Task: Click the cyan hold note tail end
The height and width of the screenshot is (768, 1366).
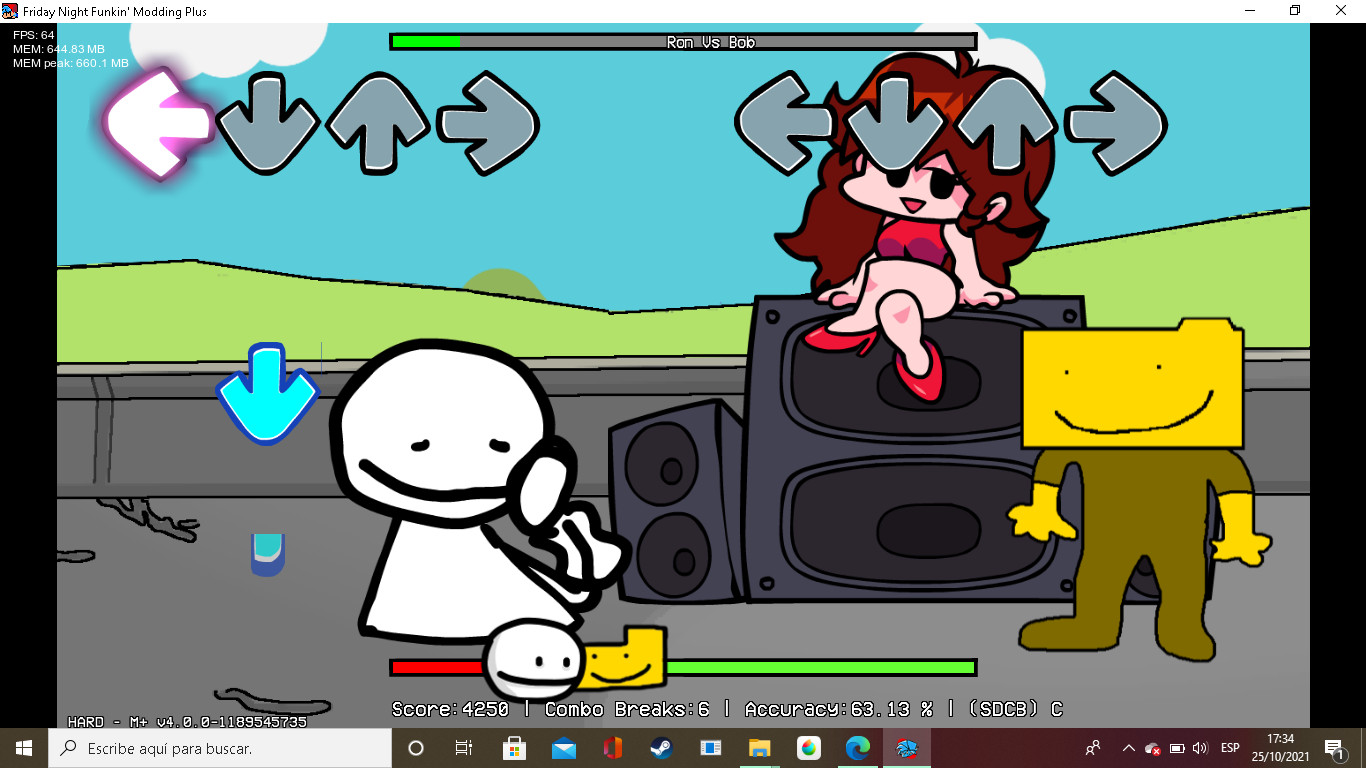Action: pyautogui.click(x=268, y=555)
